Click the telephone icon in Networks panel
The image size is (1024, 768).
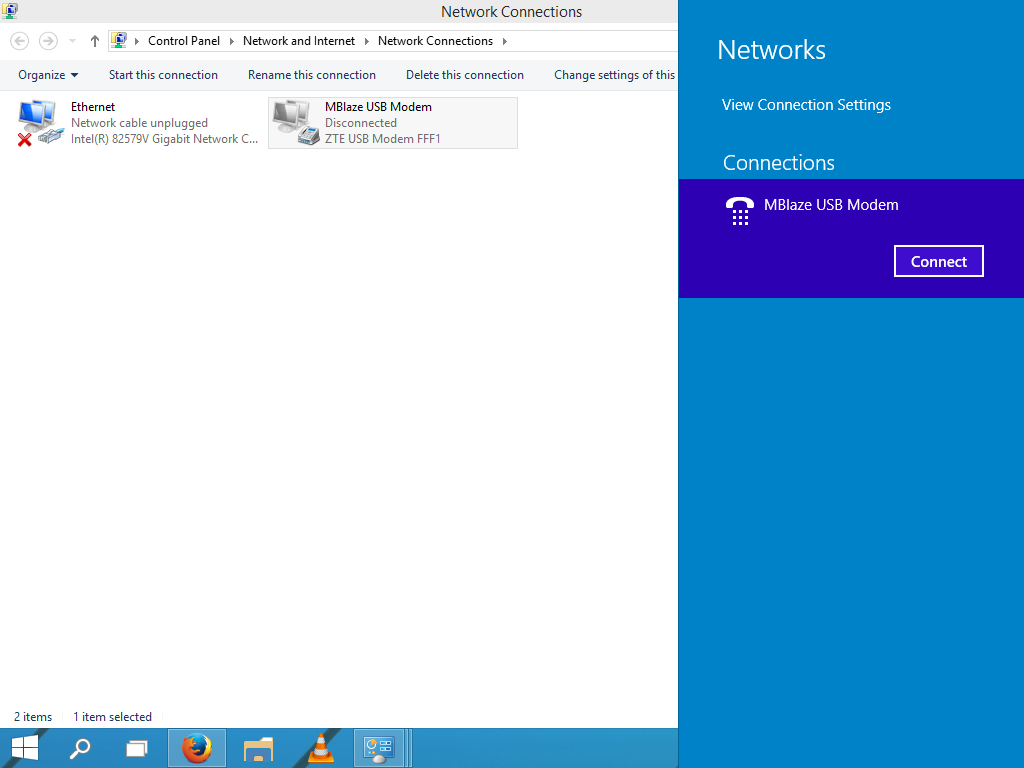click(739, 211)
